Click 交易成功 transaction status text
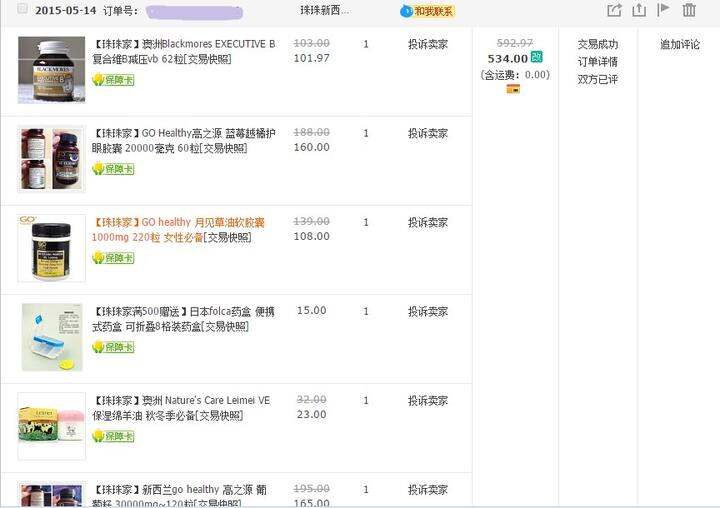Viewport: 720px width, 508px height. coord(597,45)
